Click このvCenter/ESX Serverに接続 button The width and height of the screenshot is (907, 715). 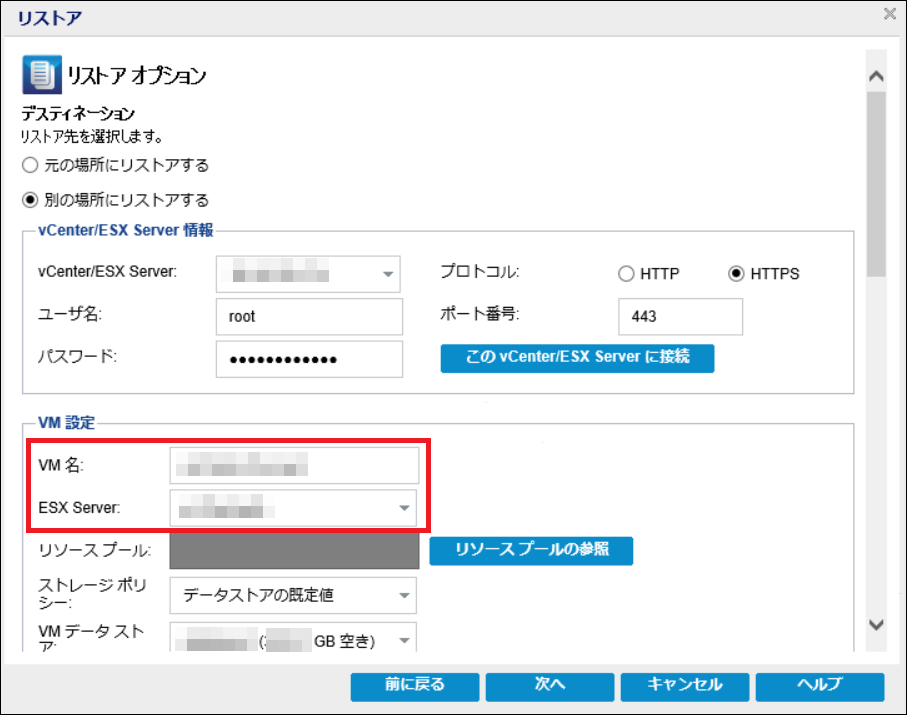click(x=577, y=357)
